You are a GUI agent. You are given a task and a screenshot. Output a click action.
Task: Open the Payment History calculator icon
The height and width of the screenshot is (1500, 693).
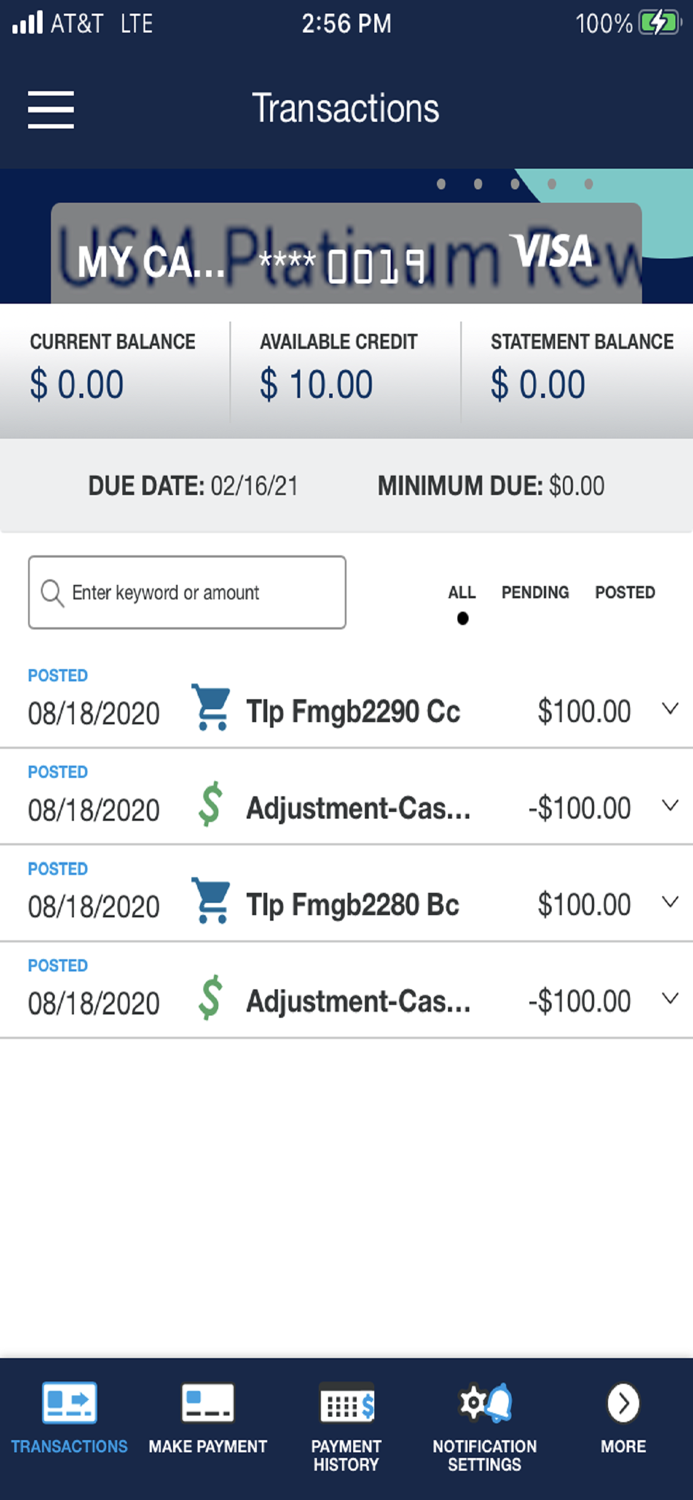coord(346,1403)
